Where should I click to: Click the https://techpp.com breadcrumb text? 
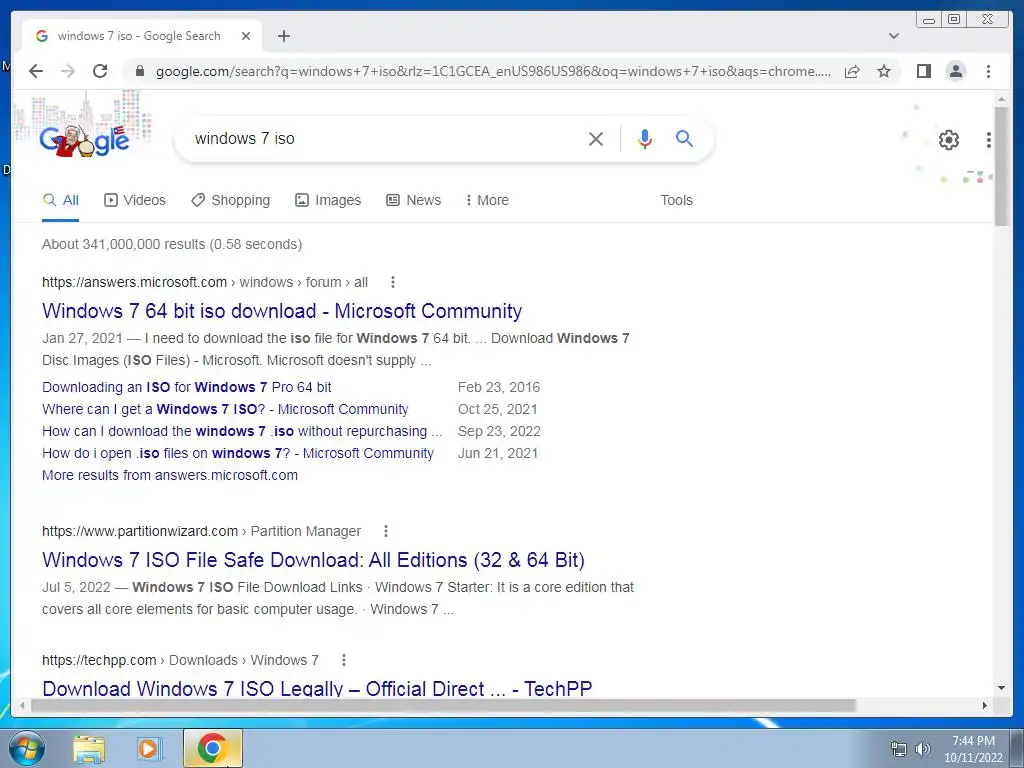point(180,660)
